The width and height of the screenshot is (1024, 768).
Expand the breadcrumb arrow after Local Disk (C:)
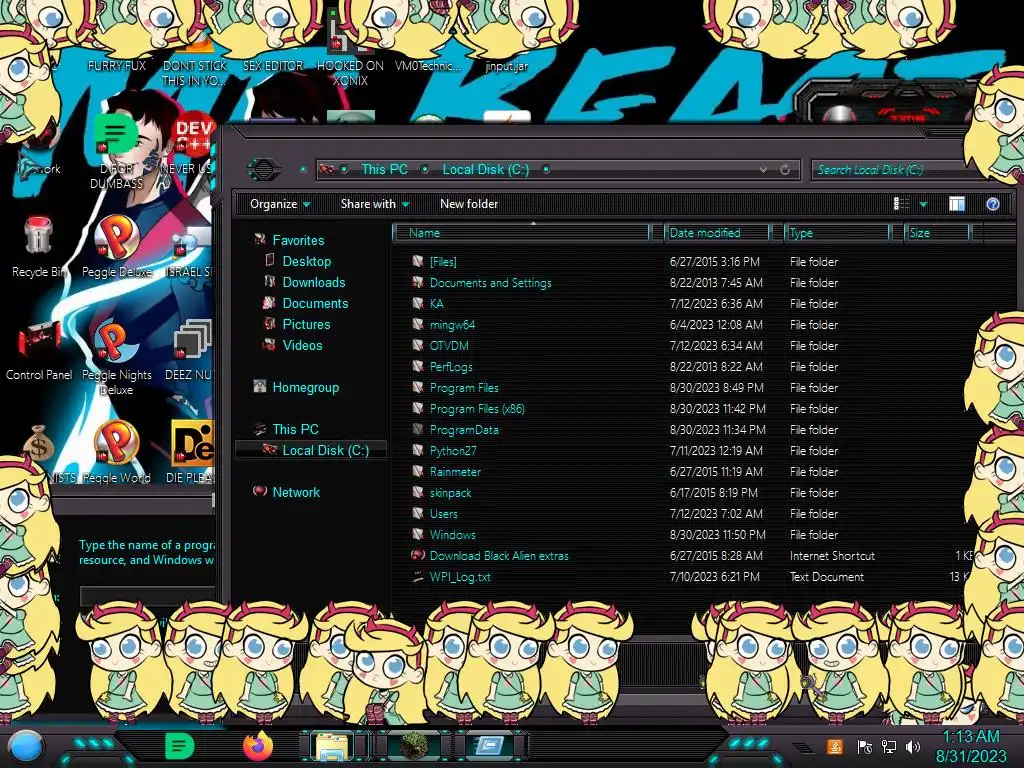click(x=546, y=170)
